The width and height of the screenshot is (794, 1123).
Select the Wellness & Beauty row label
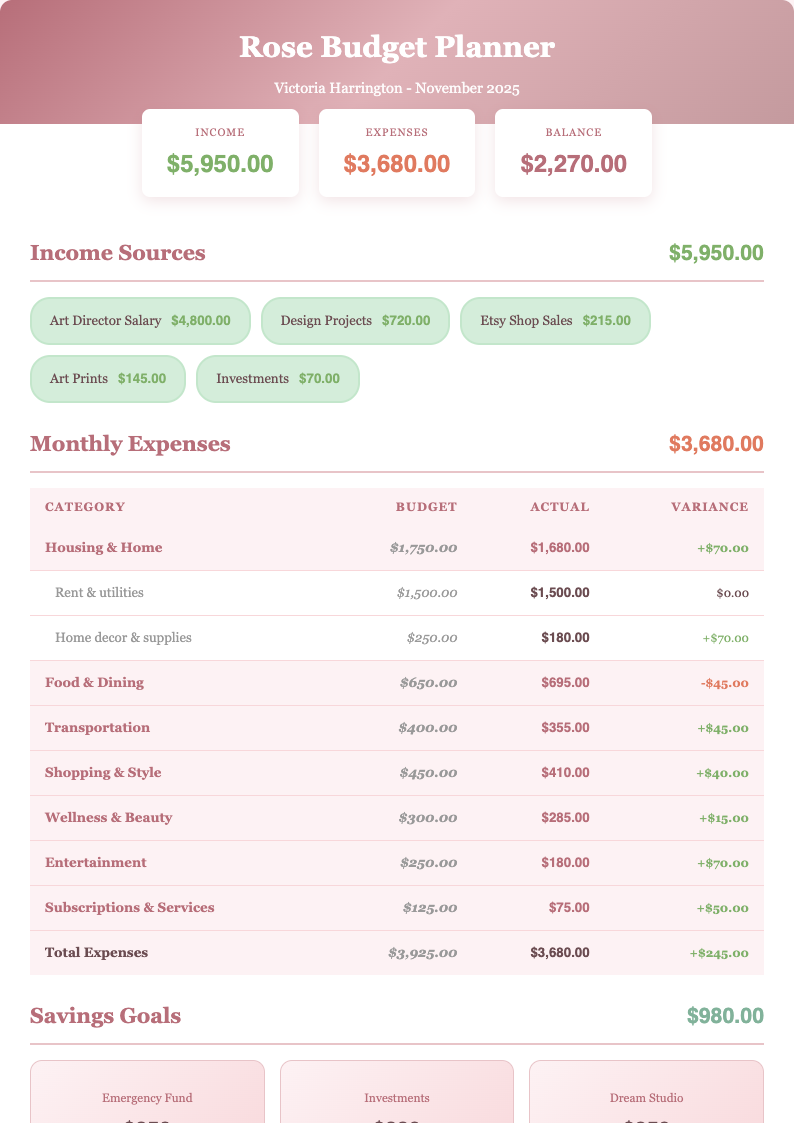pyautogui.click(x=109, y=818)
